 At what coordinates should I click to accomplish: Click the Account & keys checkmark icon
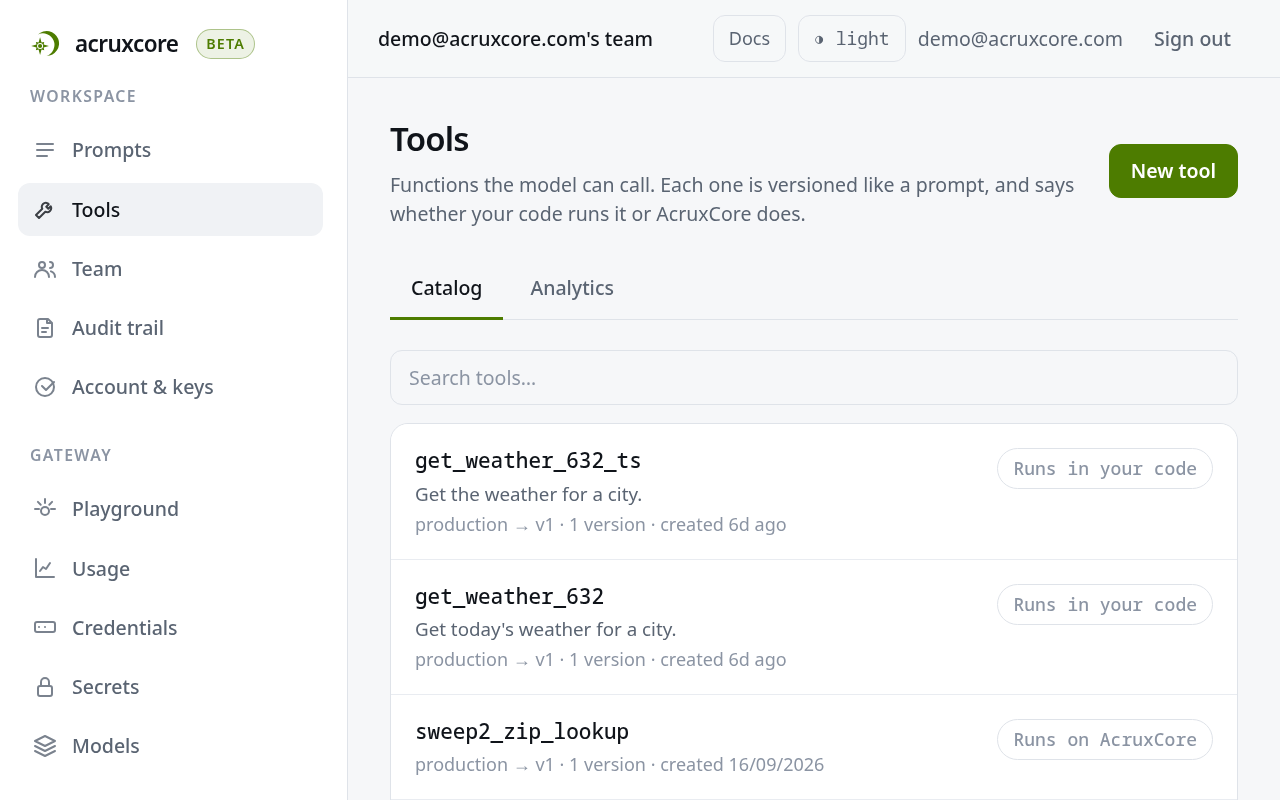(45, 387)
